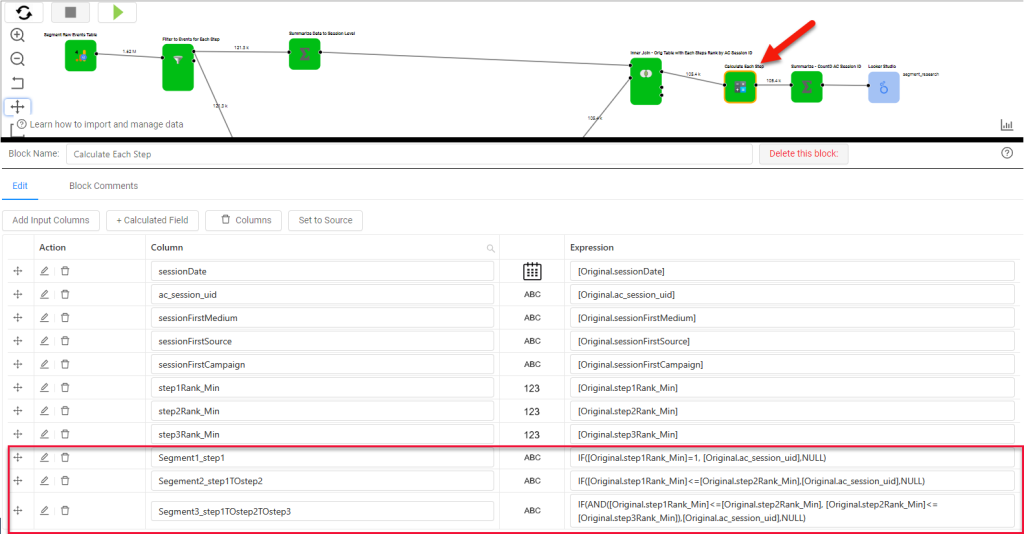Image resolution: width=1024 pixels, height=534 pixels.
Task: Select the Filter to Events for Each Step block
Action: (178, 67)
